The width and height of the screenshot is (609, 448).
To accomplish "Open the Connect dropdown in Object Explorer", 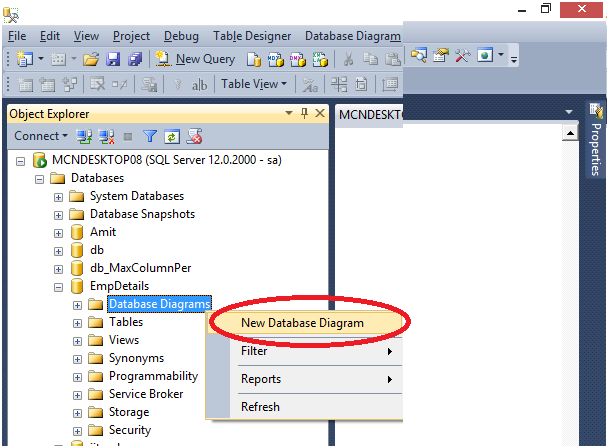I will point(41,136).
